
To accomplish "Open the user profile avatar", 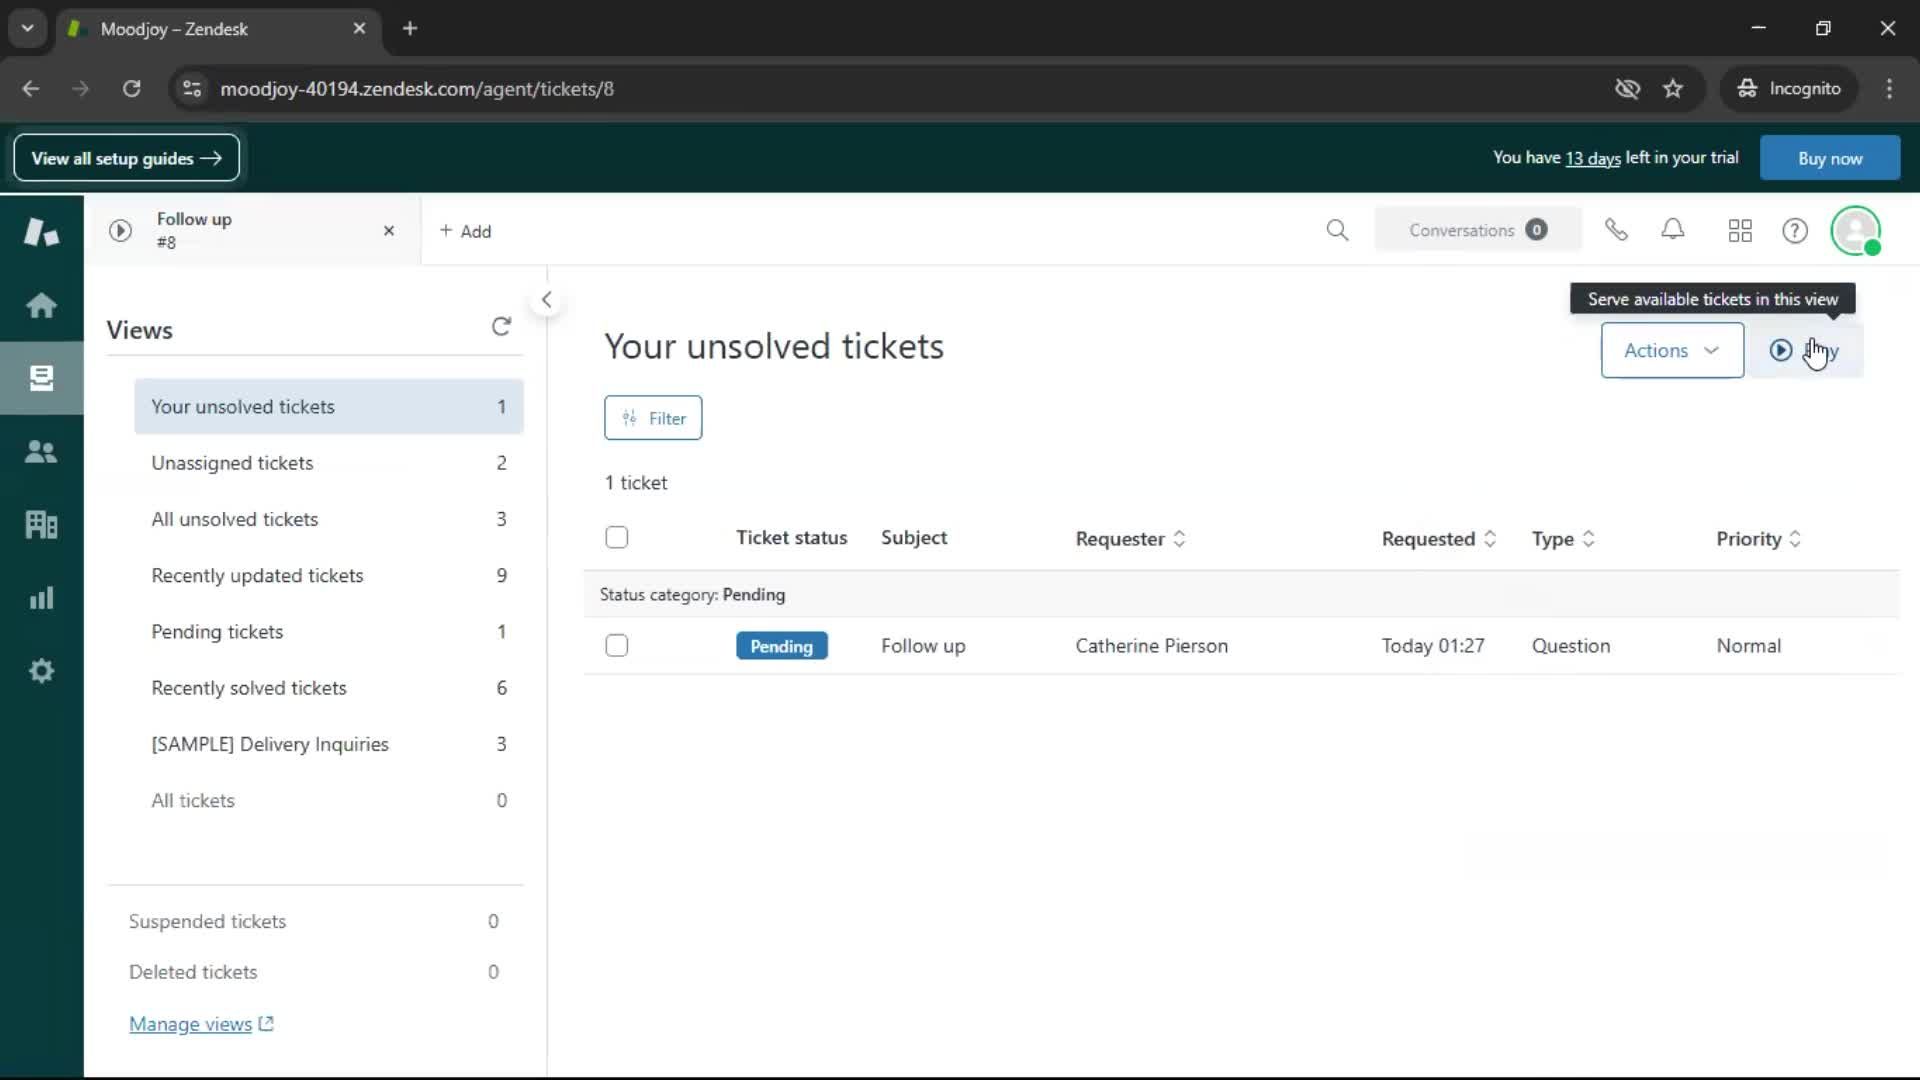I will point(1856,231).
